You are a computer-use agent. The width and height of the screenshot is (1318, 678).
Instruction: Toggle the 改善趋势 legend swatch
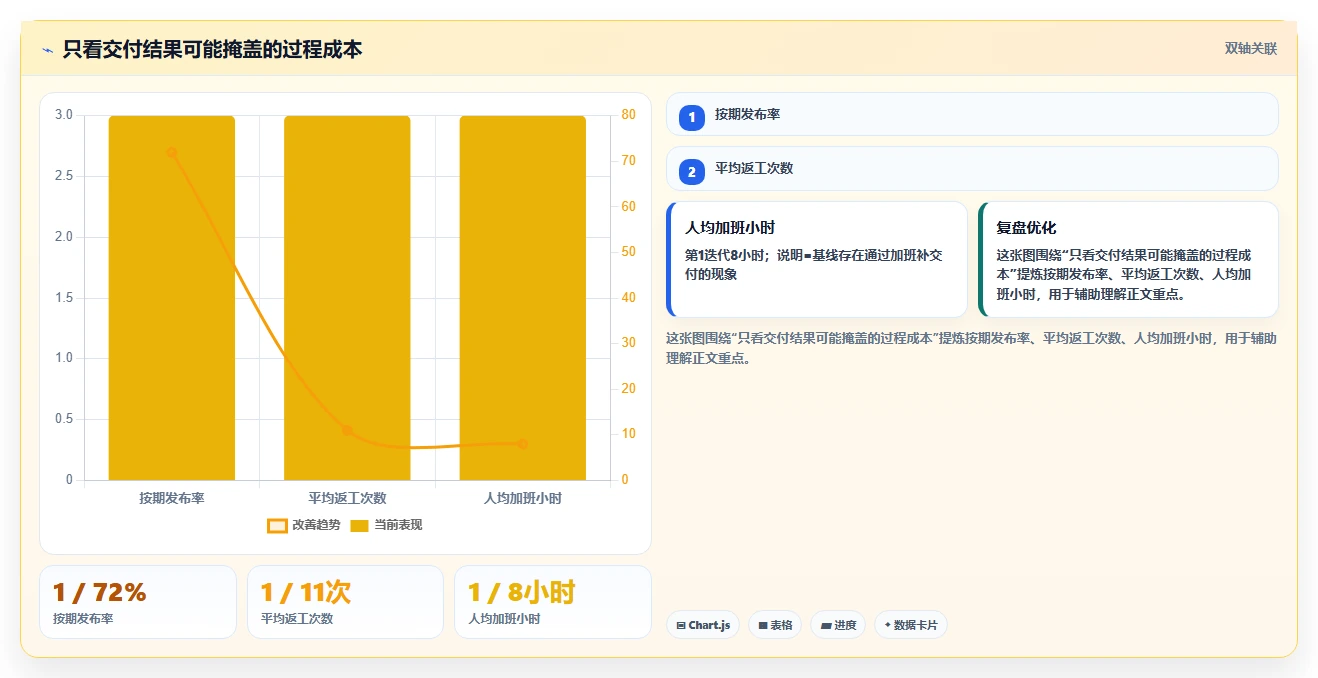click(277, 526)
